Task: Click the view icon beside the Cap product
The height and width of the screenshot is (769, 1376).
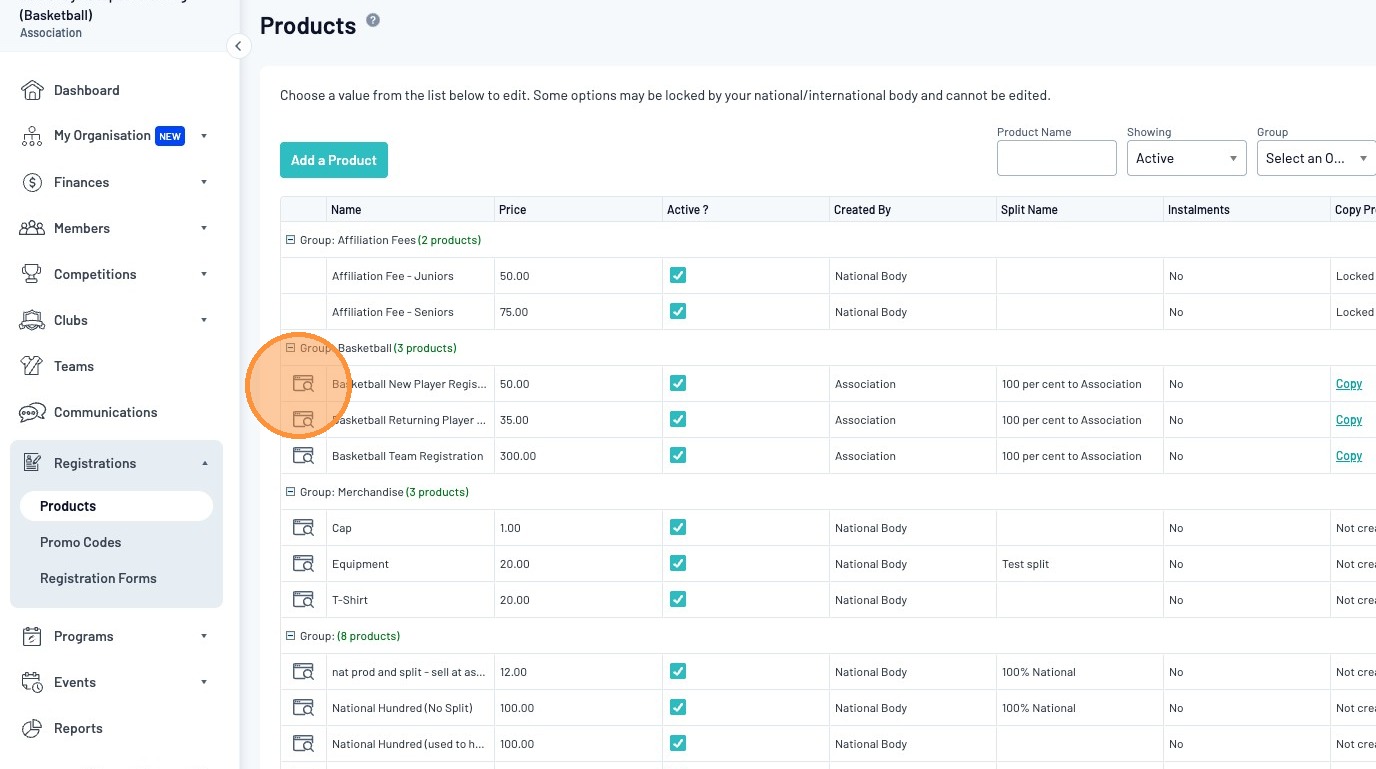Action: pyautogui.click(x=303, y=528)
